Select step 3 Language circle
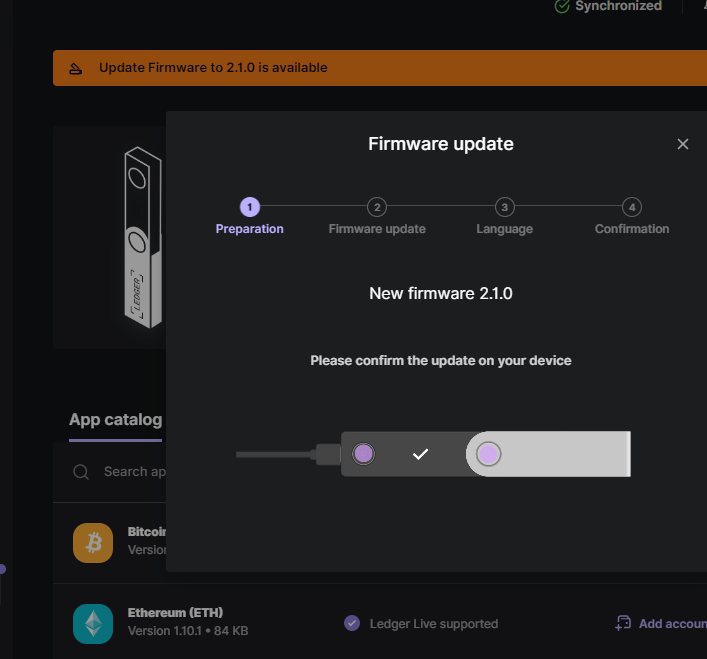 tap(505, 207)
